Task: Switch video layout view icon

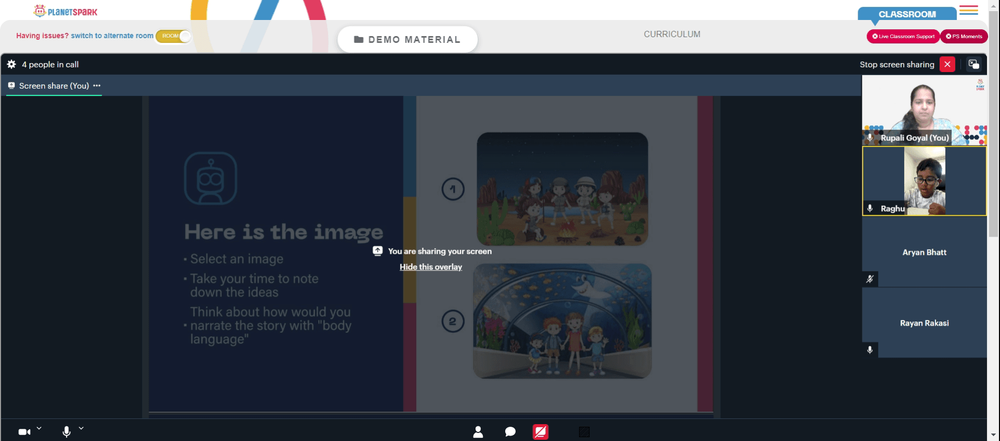Action: click(973, 64)
